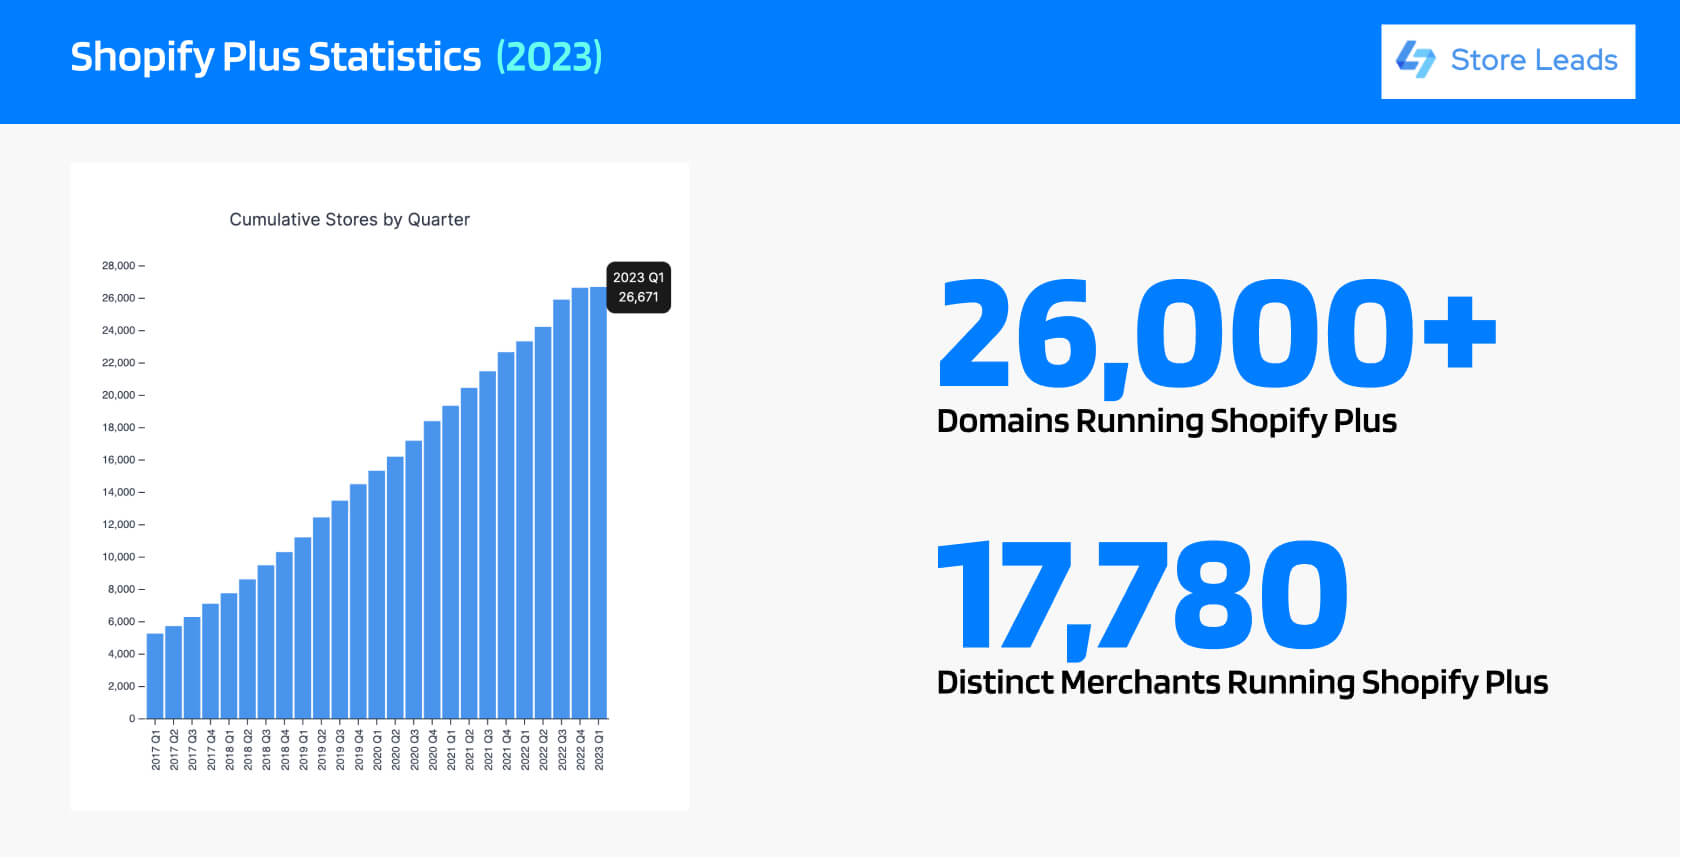1681x858 pixels.
Task: Click the "6,000" y-axis label
Action: click(x=121, y=622)
